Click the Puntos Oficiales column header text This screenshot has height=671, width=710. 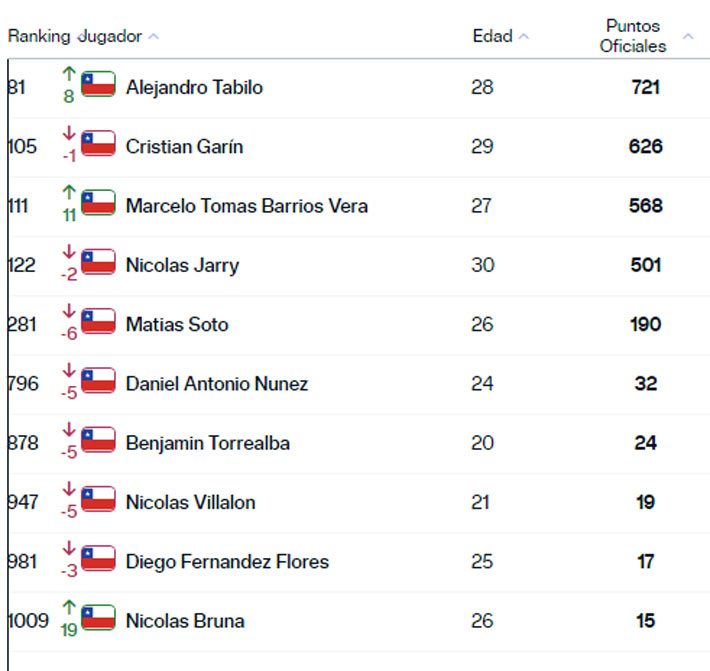point(633,36)
